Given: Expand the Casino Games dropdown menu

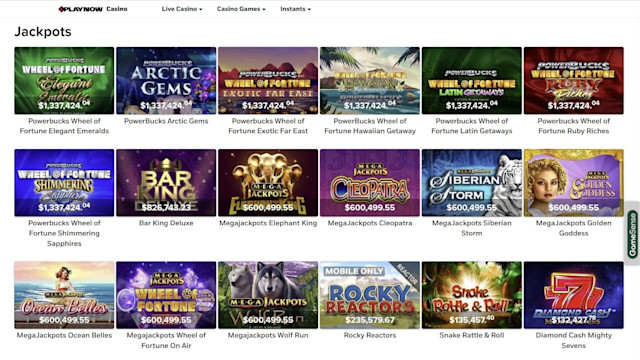Looking at the screenshot, I should coord(241,9).
